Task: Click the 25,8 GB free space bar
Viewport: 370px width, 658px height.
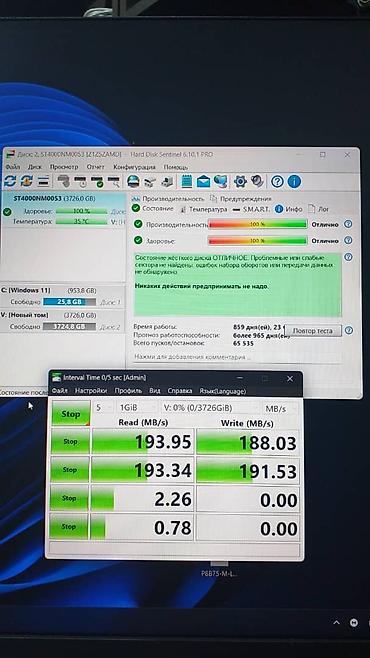Action: click(x=69, y=302)
